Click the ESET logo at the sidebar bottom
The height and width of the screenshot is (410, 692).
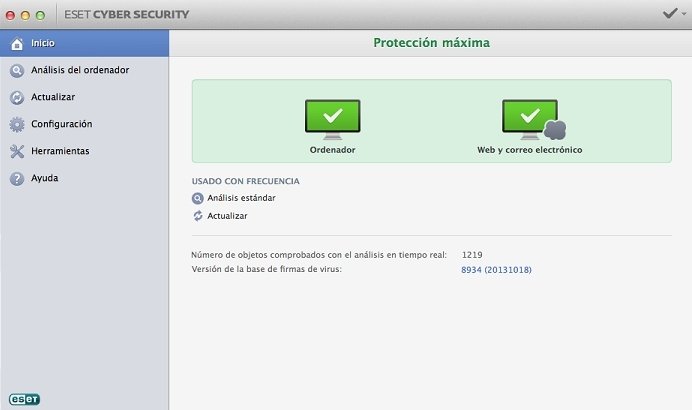point(25,399)
